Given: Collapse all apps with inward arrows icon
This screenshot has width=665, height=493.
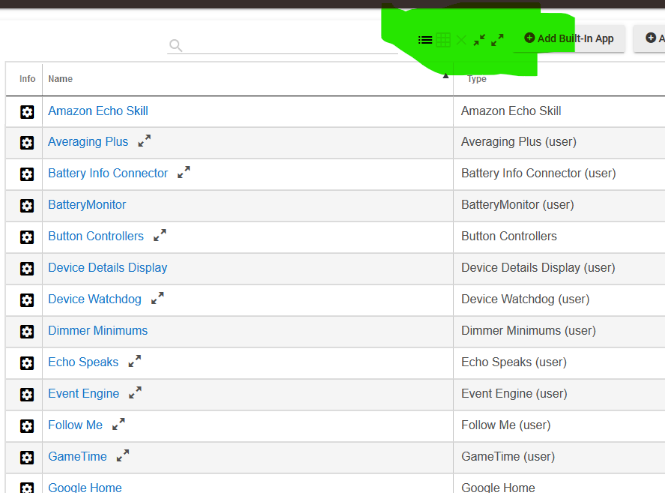Looking at the screenshot, I should click(x=479, y=40).
